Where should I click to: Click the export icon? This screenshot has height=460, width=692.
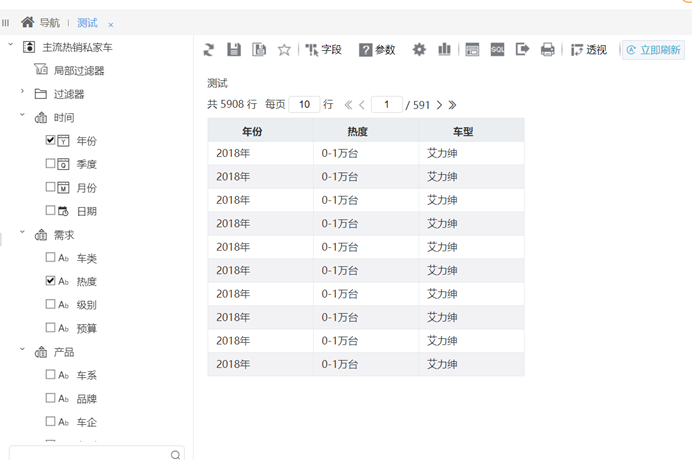coord(522,49)
